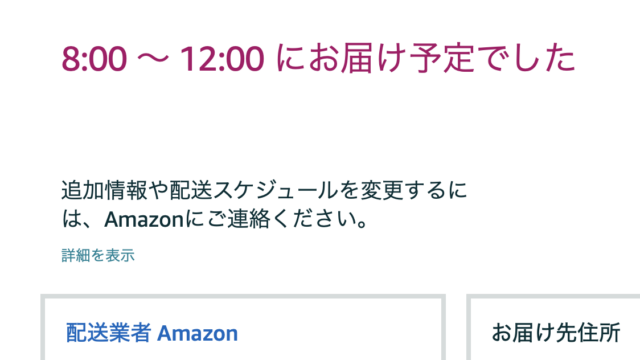Image resolution: width=640 pixels, height=360 pixels.
Task: Click the 8:00 start time in heading
Action: tap(94, 59)
